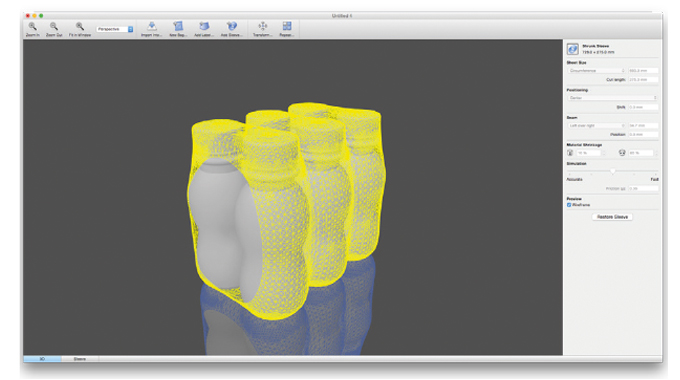This screenshot has width=680, height=380.
Task: Click the Add Sleeve toolbar icon
Action: (x=232, y=26)
